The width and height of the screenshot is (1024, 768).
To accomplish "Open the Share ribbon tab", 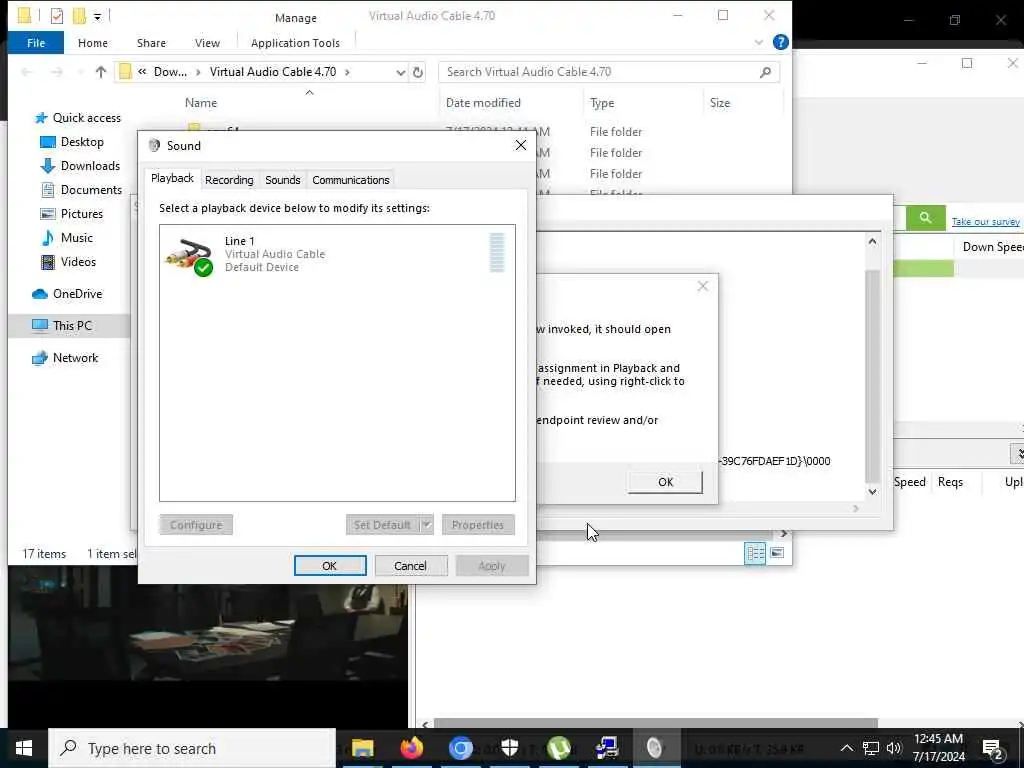I will [151, 42].
